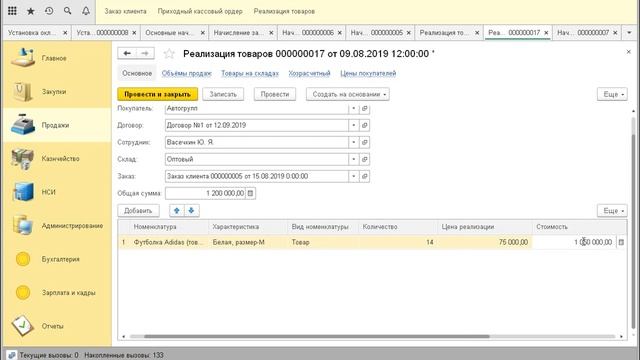Open the Еще menu above the table
Image resolution: width=640 pixels, height=360 pixels.
click(612, 211)
